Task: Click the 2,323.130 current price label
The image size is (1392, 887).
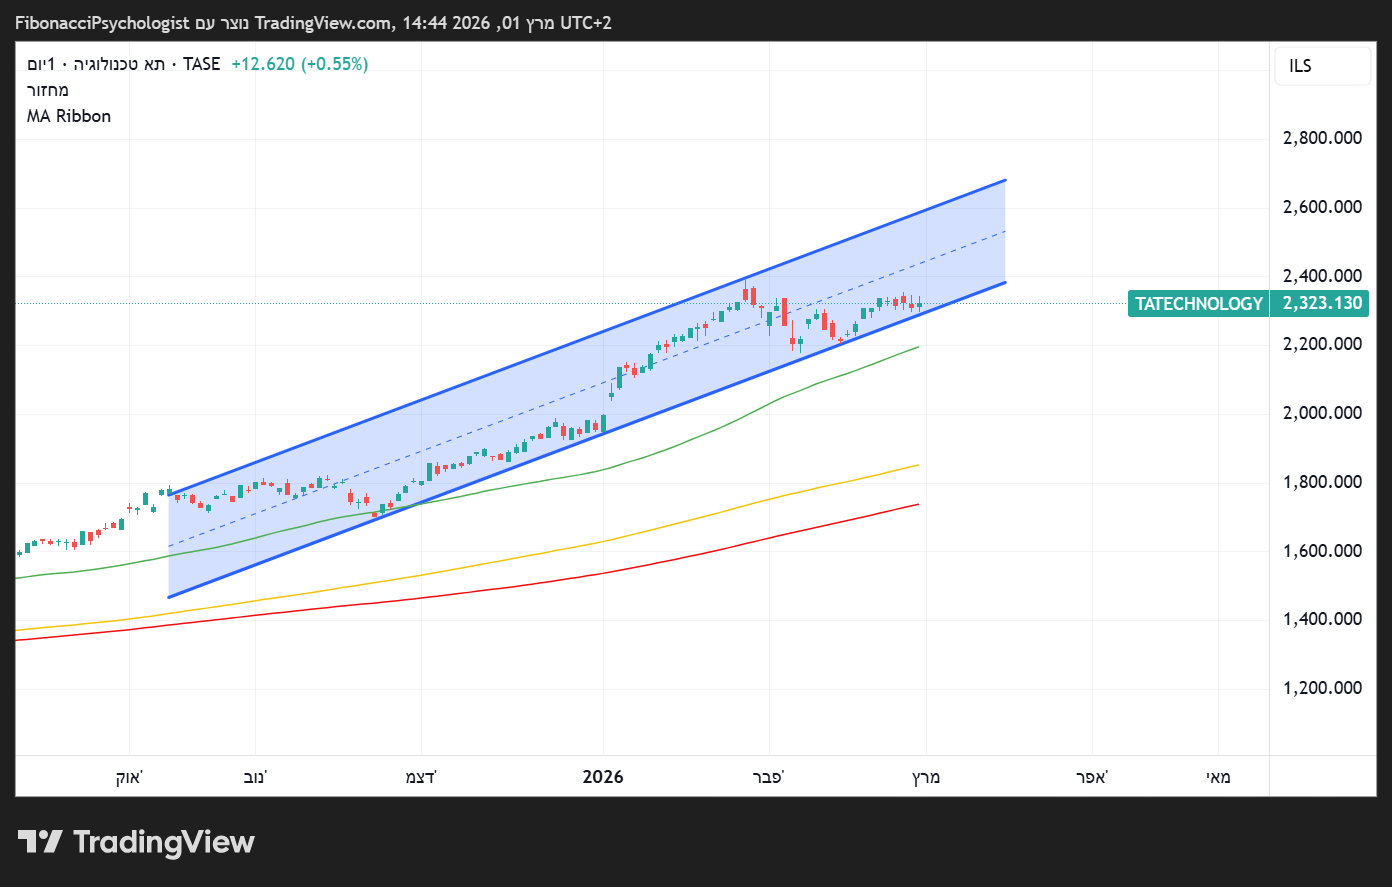Action: click(x=1322, y=303)
